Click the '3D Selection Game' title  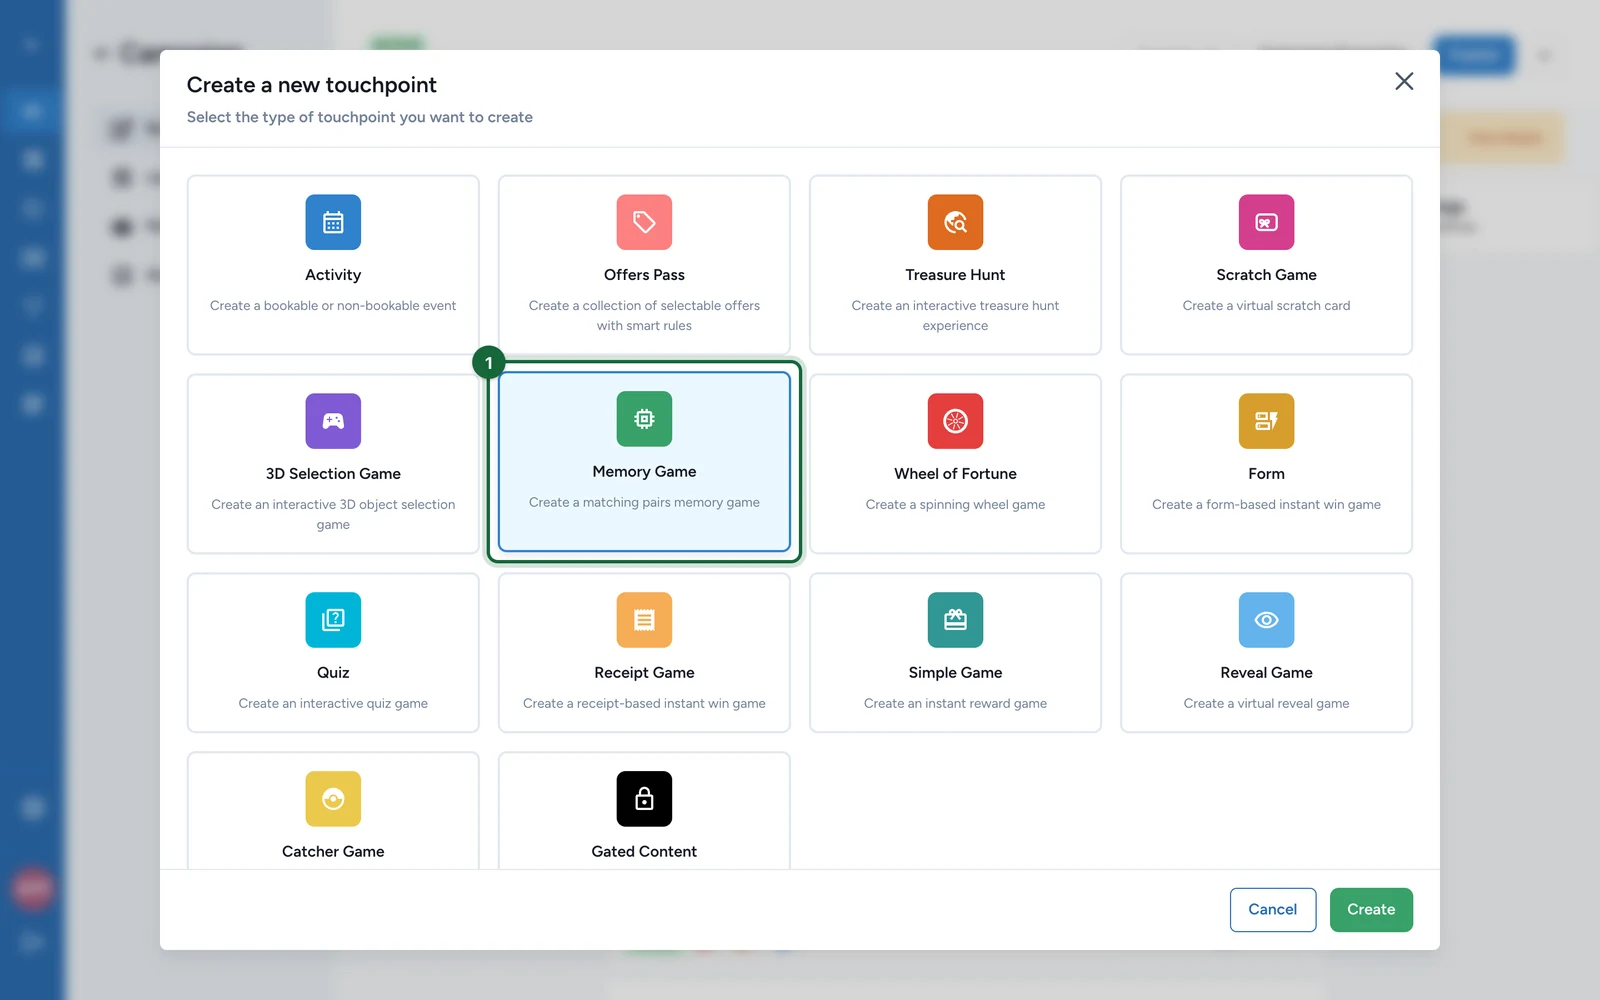click(333, 474)
